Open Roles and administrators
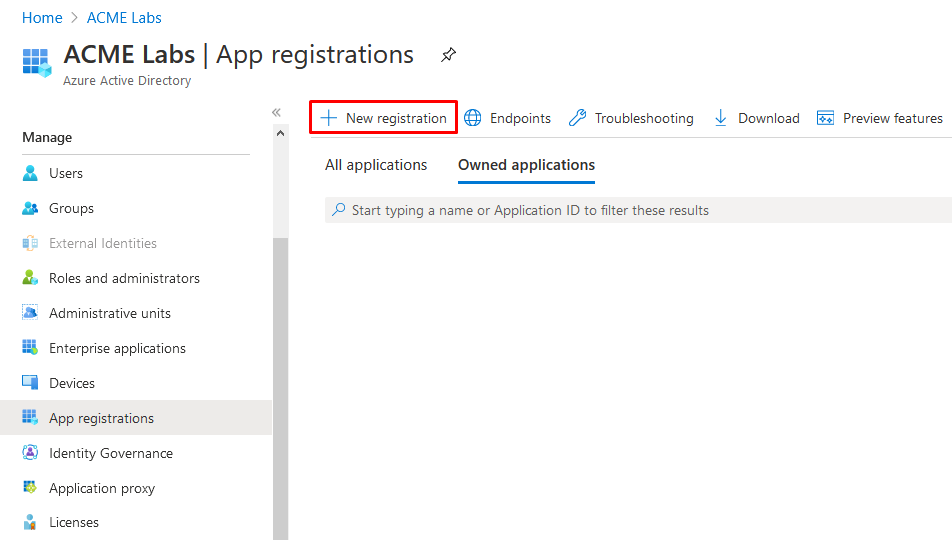Viewport: 952px width, 540px height. pos(124,278)
